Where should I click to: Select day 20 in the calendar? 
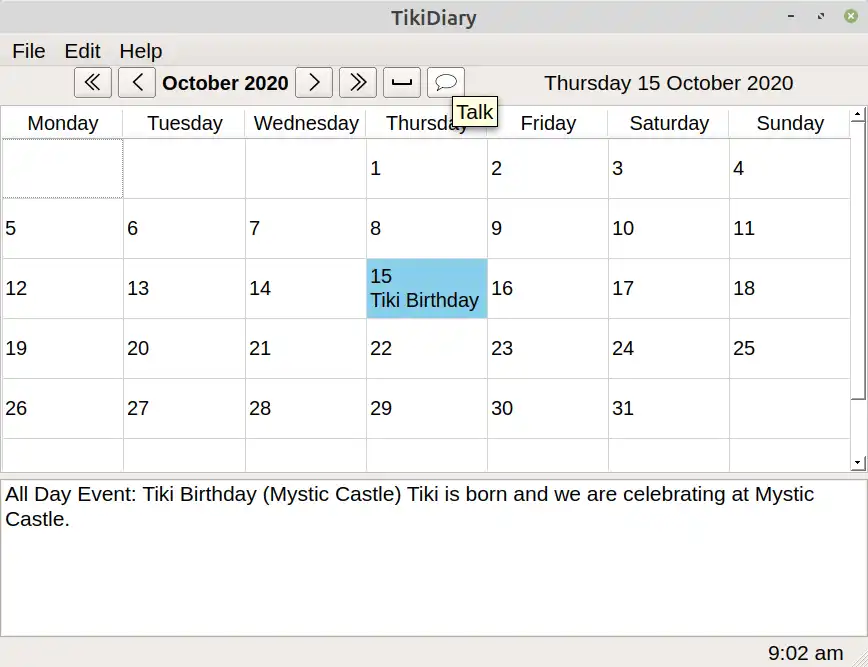coord(184,349)
